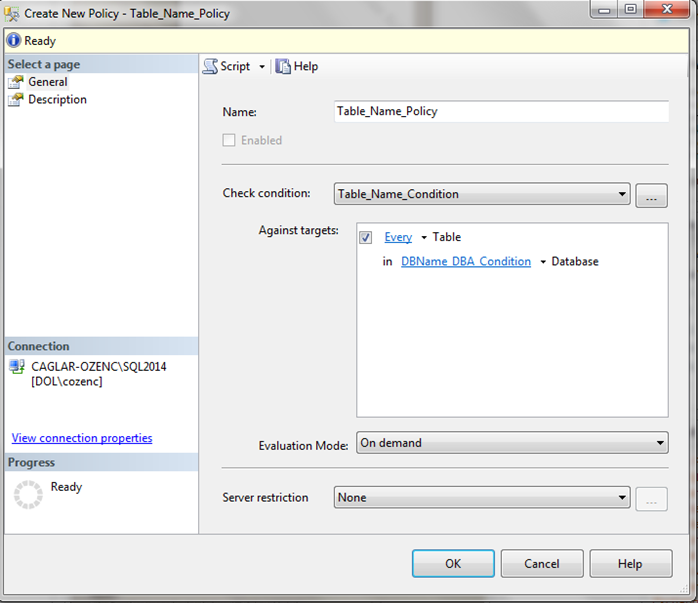Expand the Check condition combo box

click(622, 194)
